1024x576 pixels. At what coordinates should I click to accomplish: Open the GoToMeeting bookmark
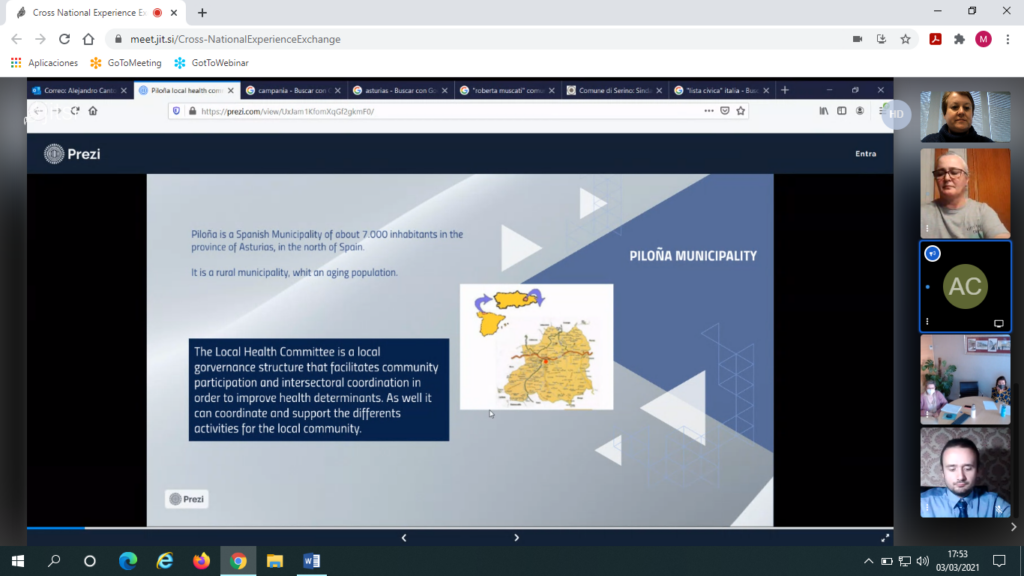click(126, 63)
